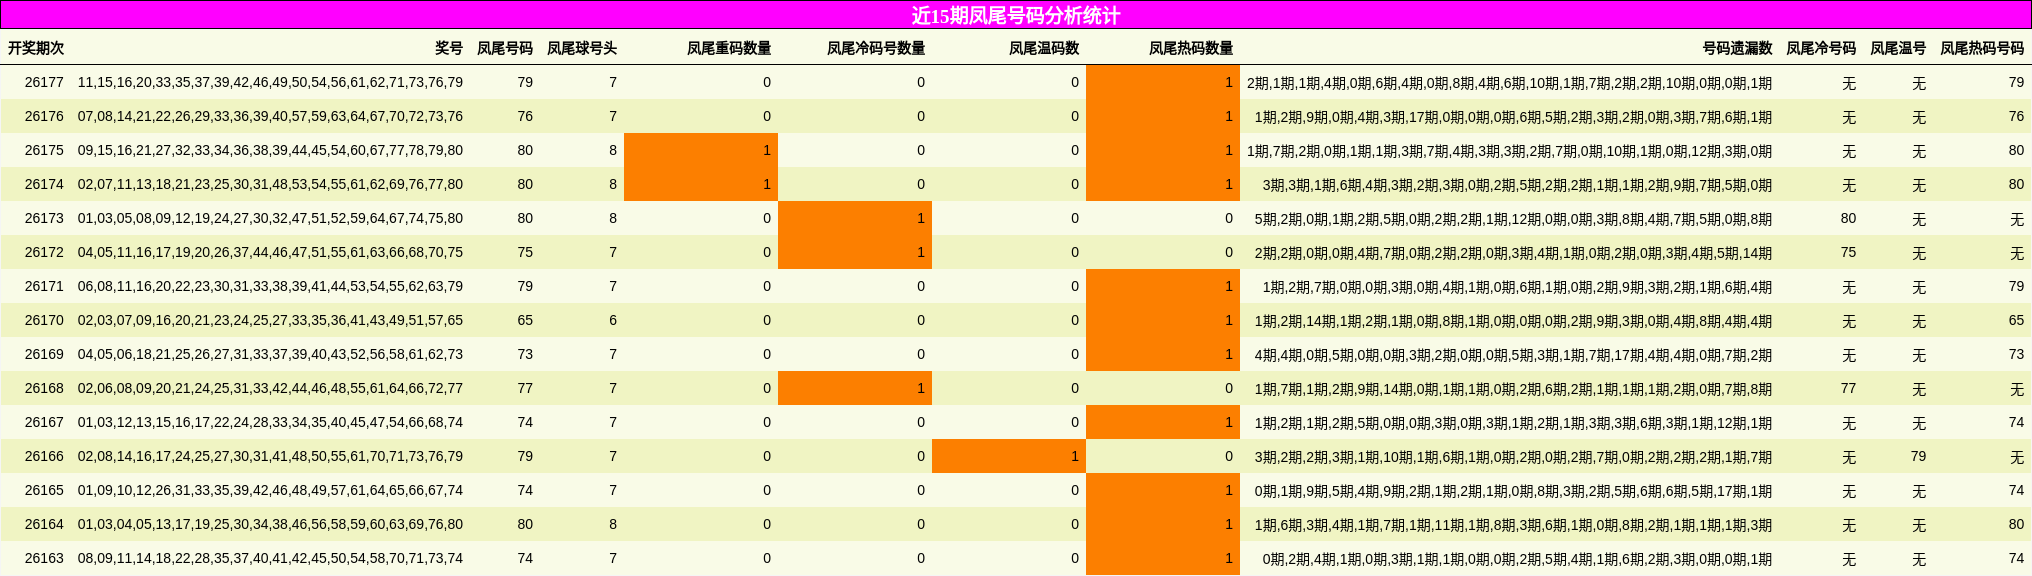Click winning numbers starting 01,03,12,13,15
The image size is (2032, 576).
point(270,422)
